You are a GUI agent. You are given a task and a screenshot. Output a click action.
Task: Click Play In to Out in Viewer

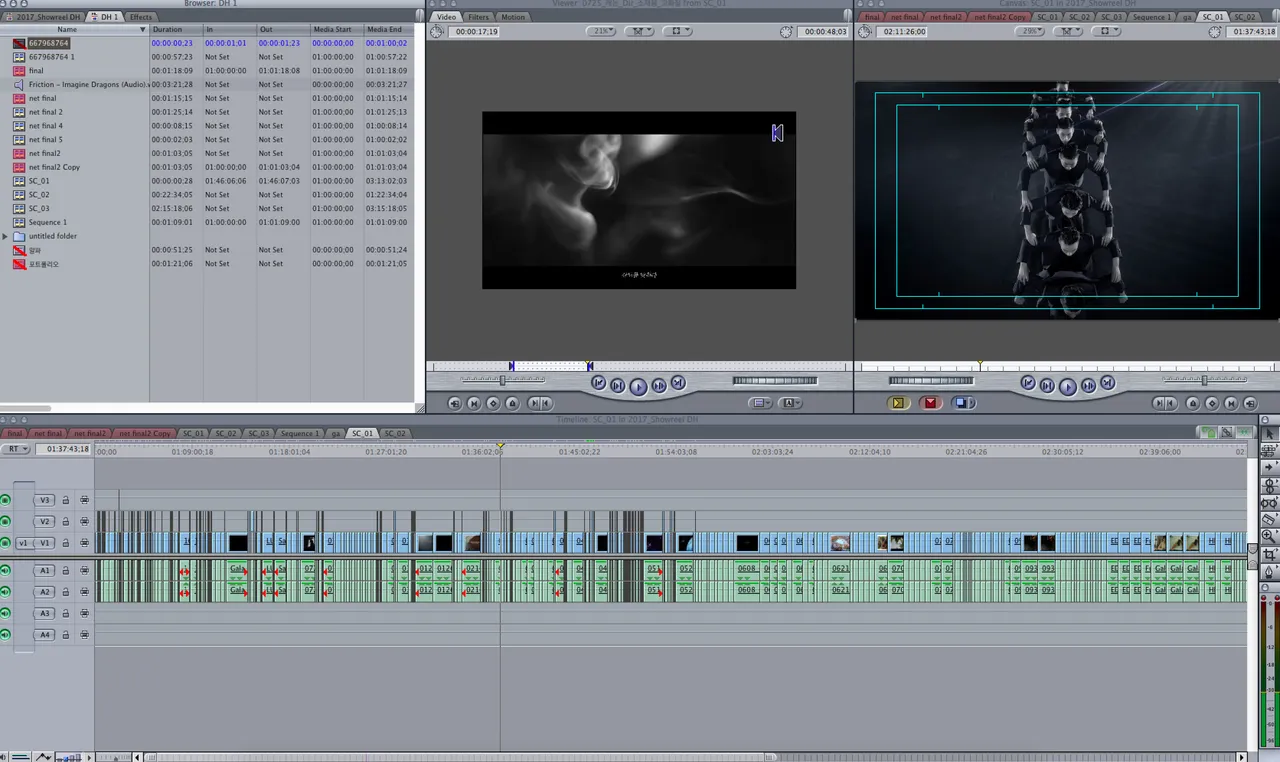coord(617,385)
